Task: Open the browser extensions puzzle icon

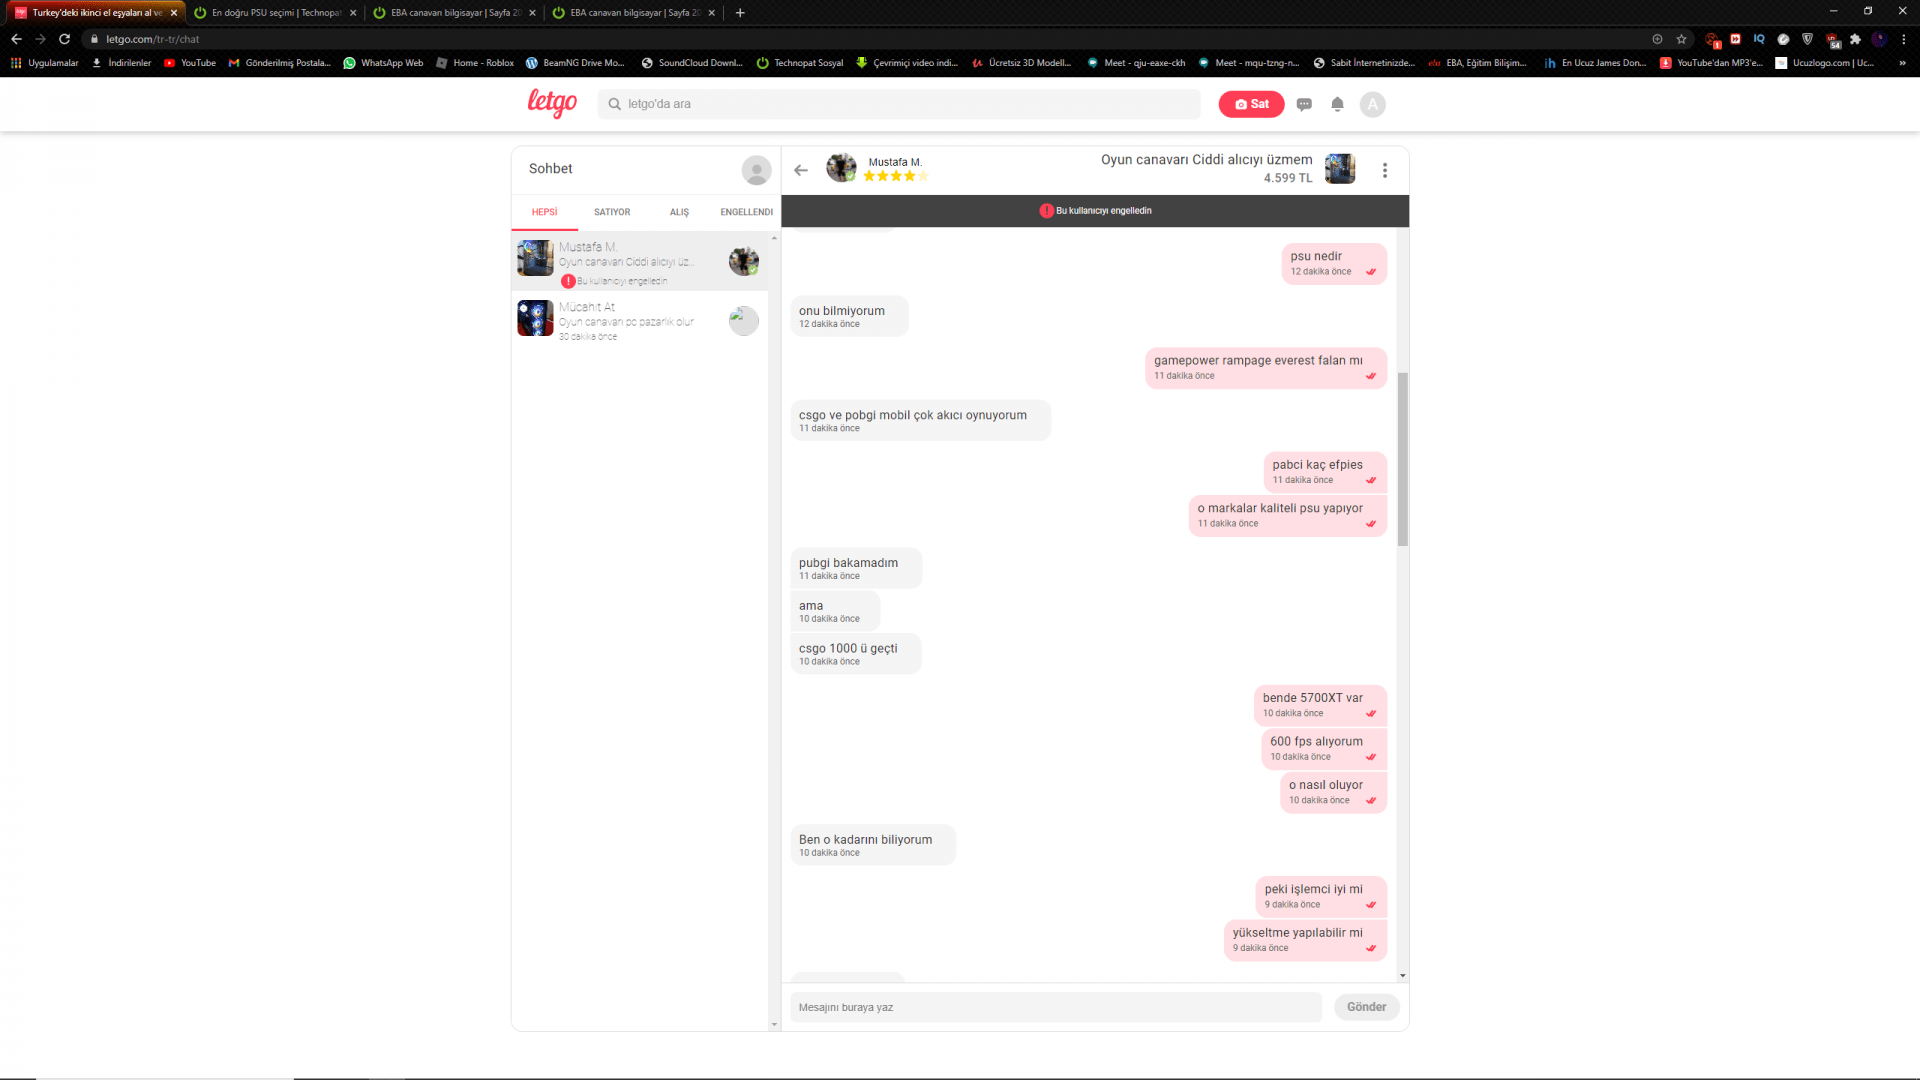Action: pos(1856,39)
